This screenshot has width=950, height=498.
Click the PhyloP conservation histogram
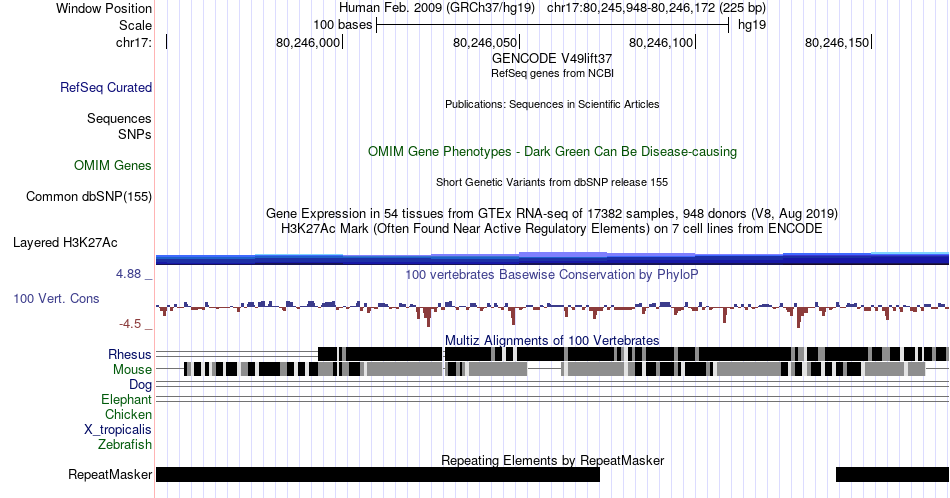552,312
